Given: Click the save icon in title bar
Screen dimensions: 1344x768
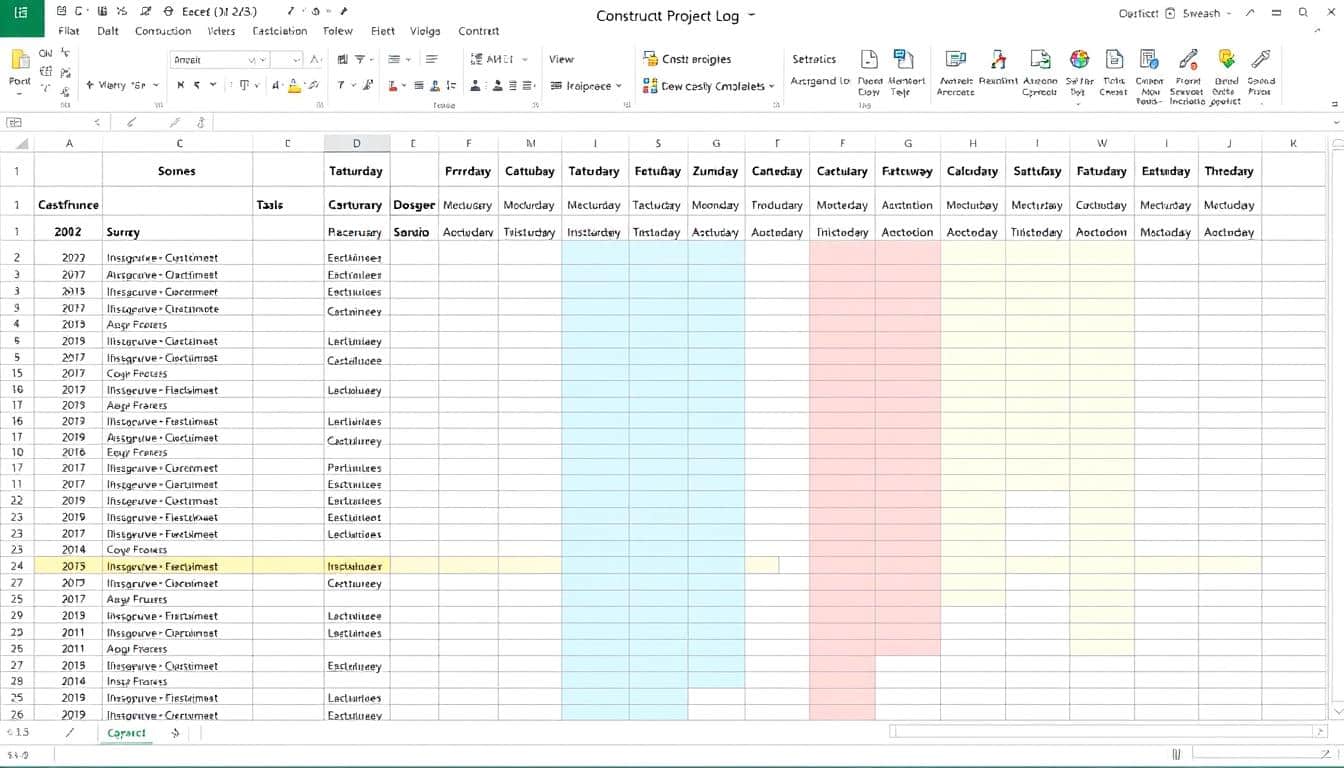Looking at the screenshot, I should pos(61,12).
